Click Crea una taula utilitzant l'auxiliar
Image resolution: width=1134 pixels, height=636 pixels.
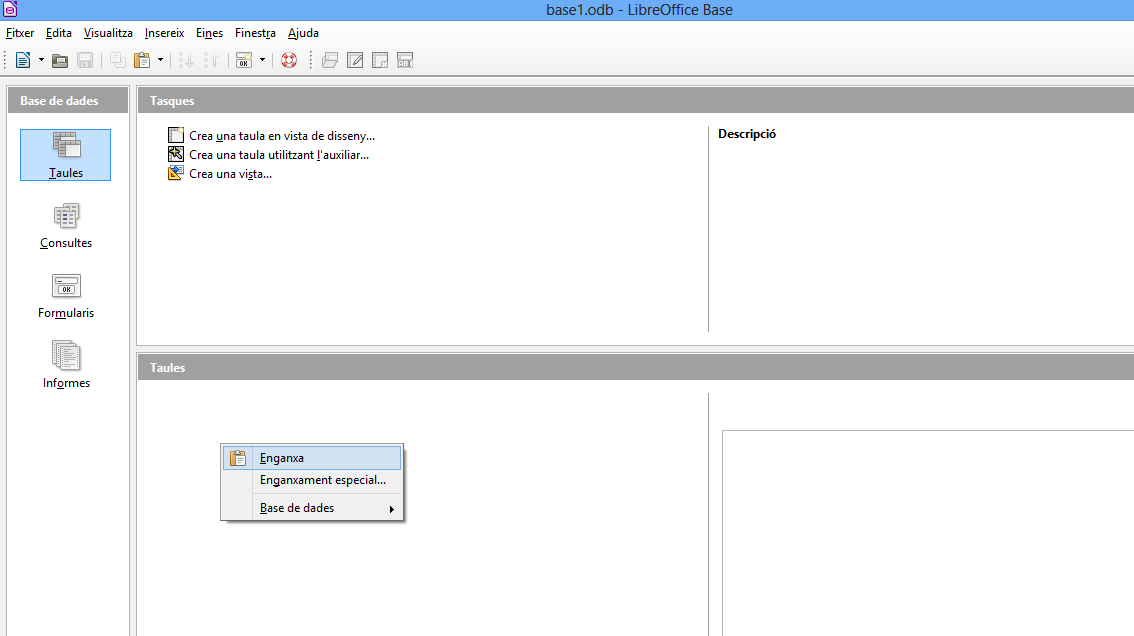[x=279, y=155]
